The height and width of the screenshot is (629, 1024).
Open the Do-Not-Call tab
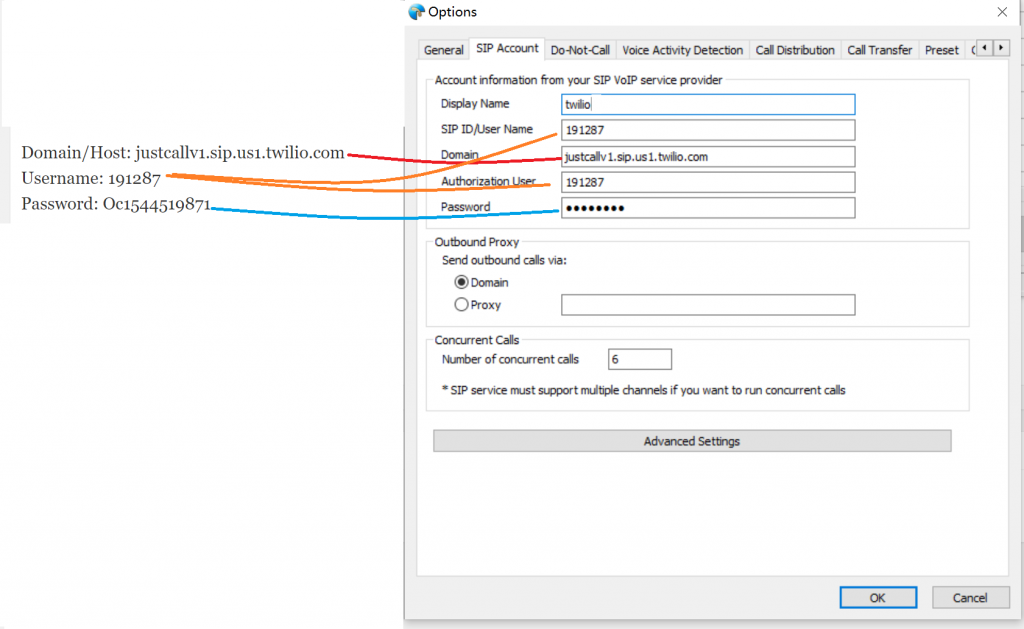[x=580, y=49]
